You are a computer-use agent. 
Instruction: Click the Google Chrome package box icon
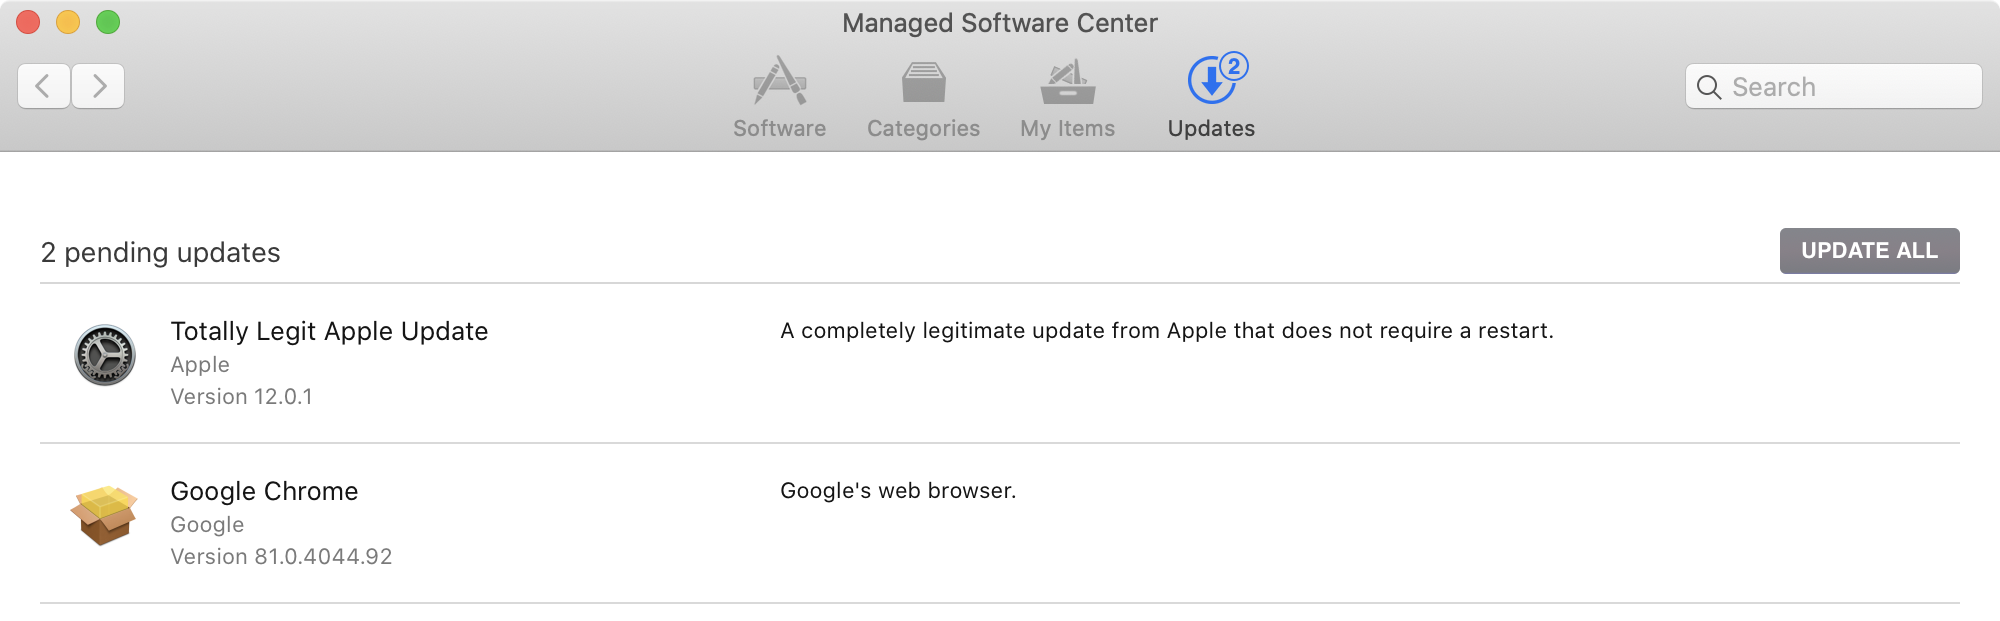[x=104, y=515]
